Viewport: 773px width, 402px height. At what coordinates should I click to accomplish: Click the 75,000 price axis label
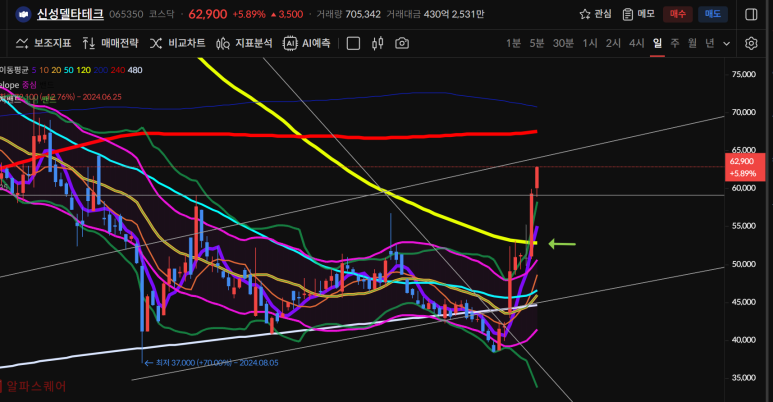tap(744, 74)
